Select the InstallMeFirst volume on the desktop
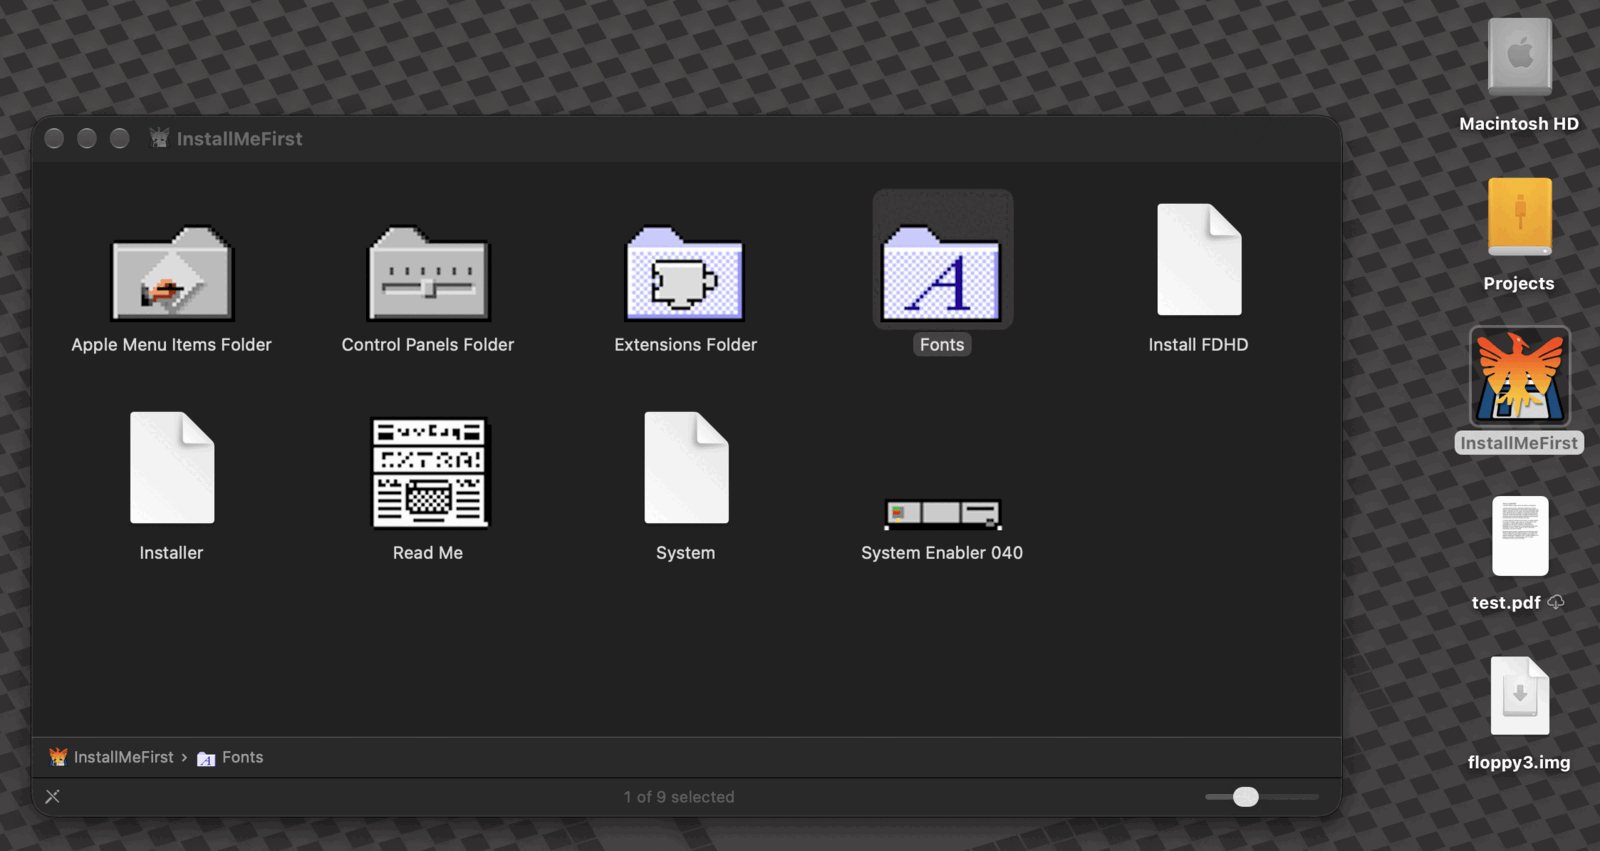 [x=1520, y=377]
